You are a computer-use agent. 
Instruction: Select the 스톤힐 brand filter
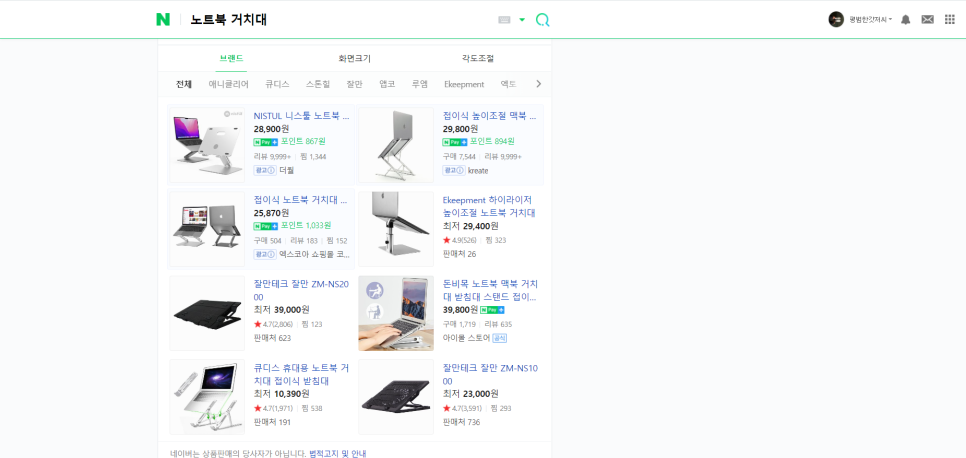pyautogui.click(x=318, y=84)
